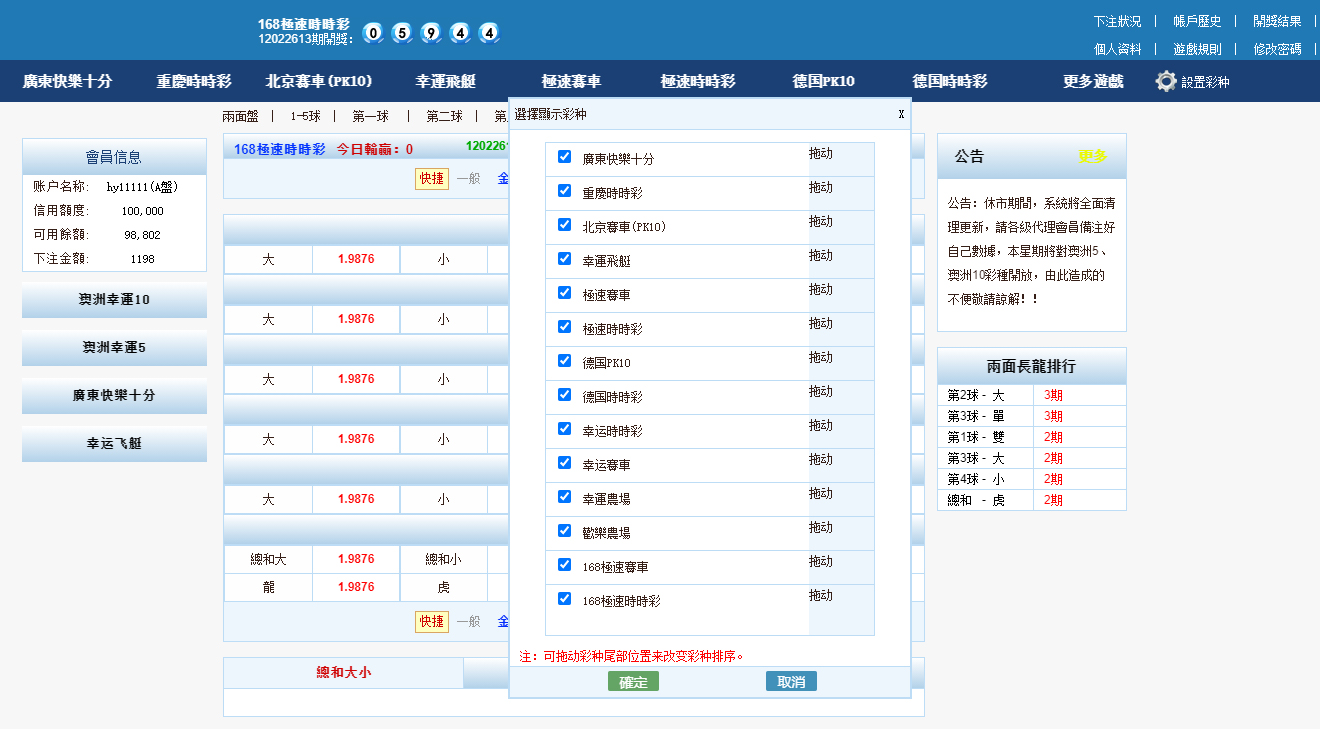The image size is (1320, 729).
Task: Click the gear icon beside 設置彩种
Action: pos(1165,82)
